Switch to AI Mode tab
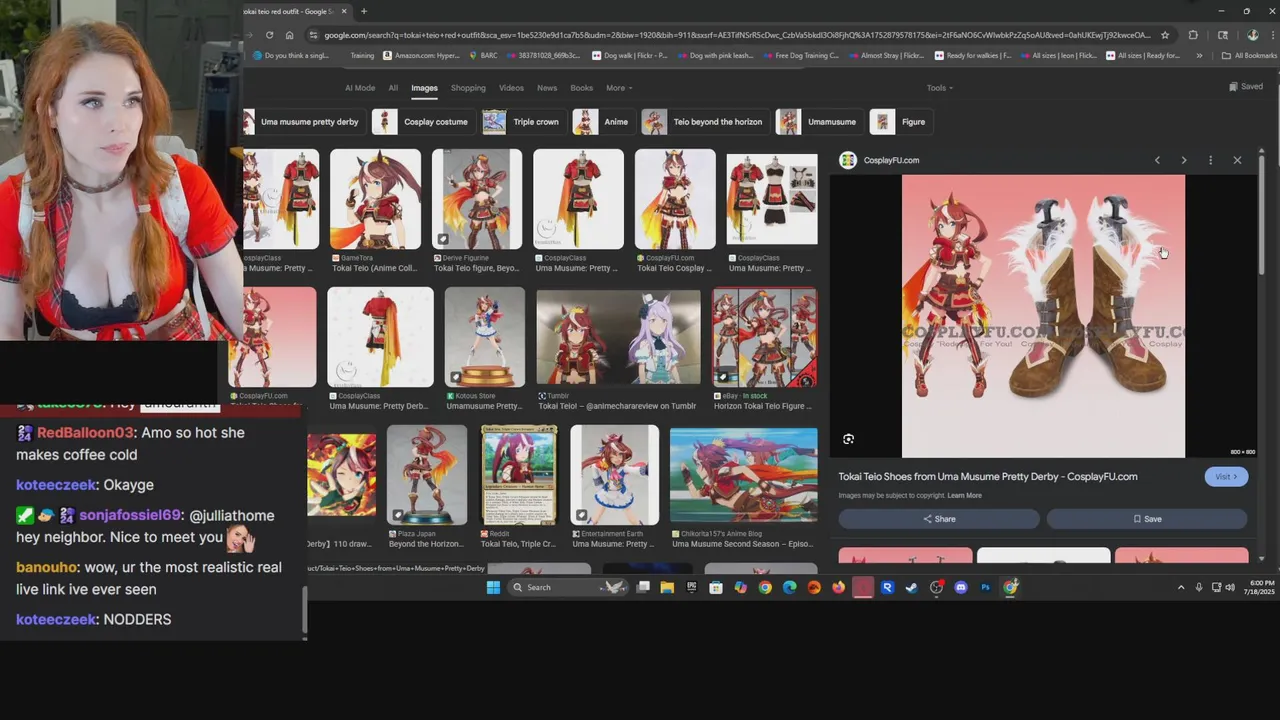The image size is (1280, 720). point(360,88)
